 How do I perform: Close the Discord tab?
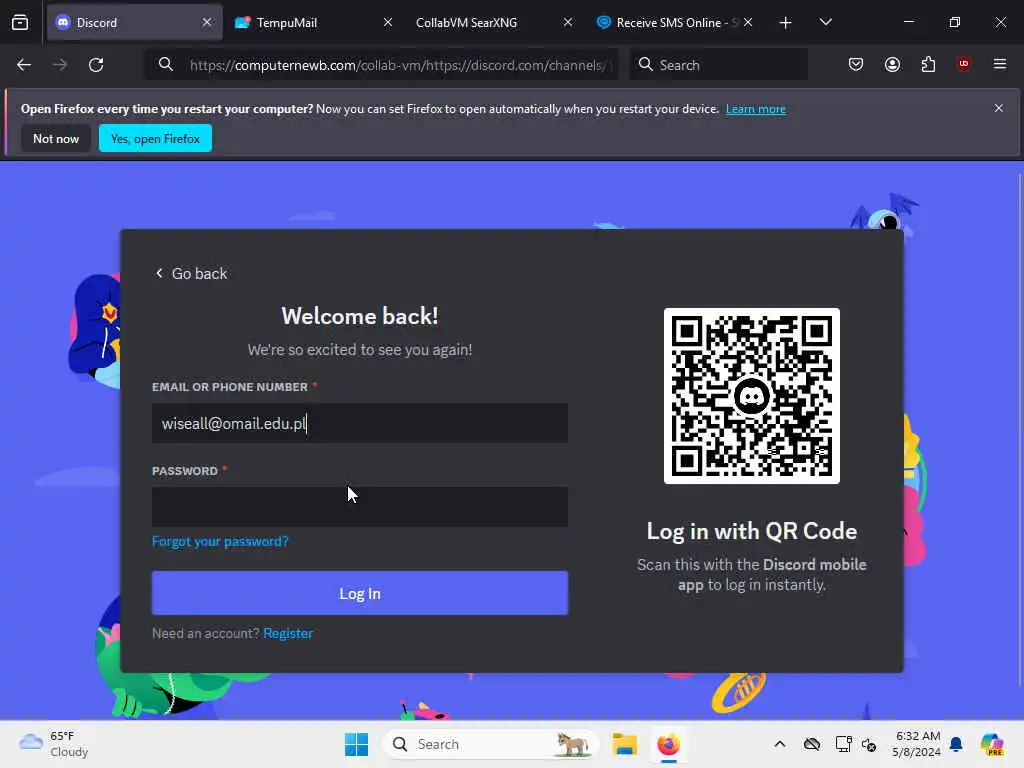[207, 22]
